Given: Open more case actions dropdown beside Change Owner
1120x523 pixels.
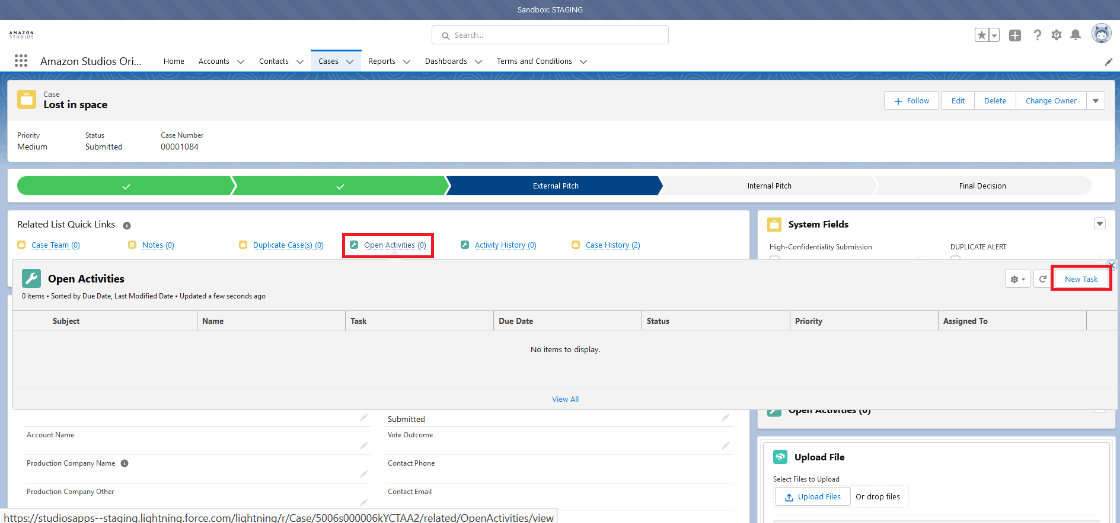Looking at the screenshot, I should pyautogui.click(x=1096, y=101).
